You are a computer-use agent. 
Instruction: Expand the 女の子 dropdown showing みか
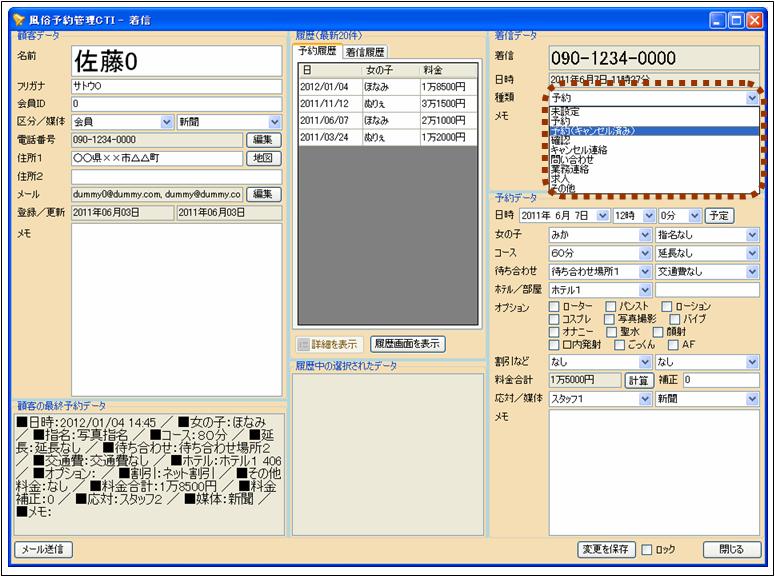coord(645,234)
